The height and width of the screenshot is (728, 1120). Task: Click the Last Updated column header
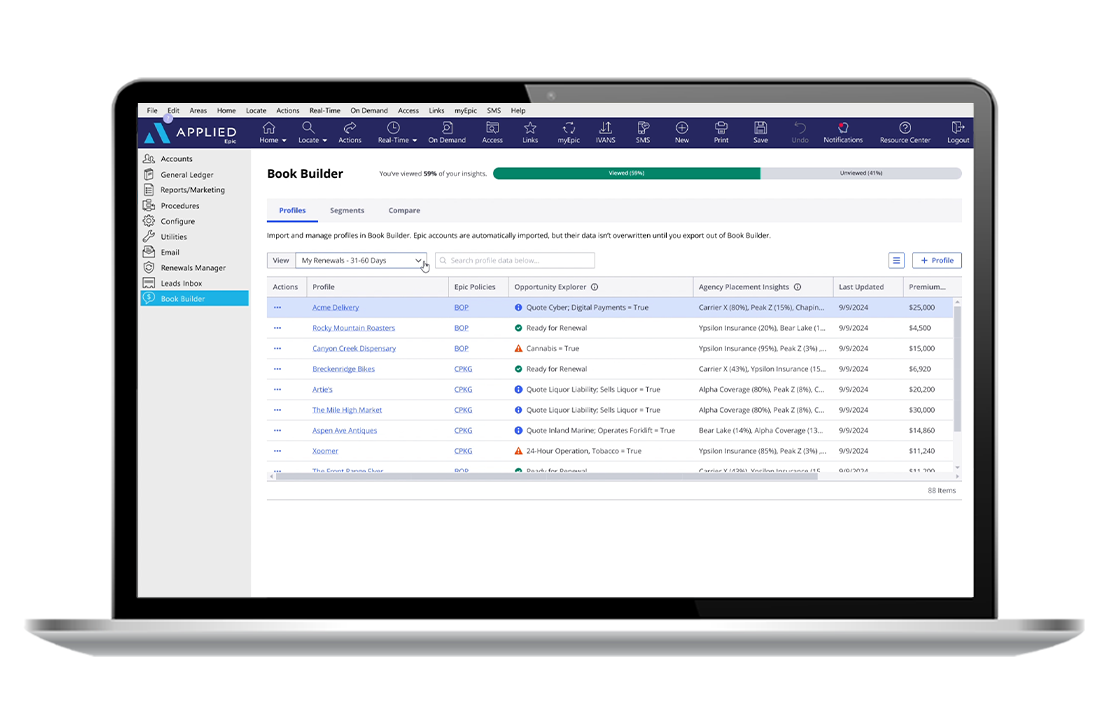[x=861, y=287]
